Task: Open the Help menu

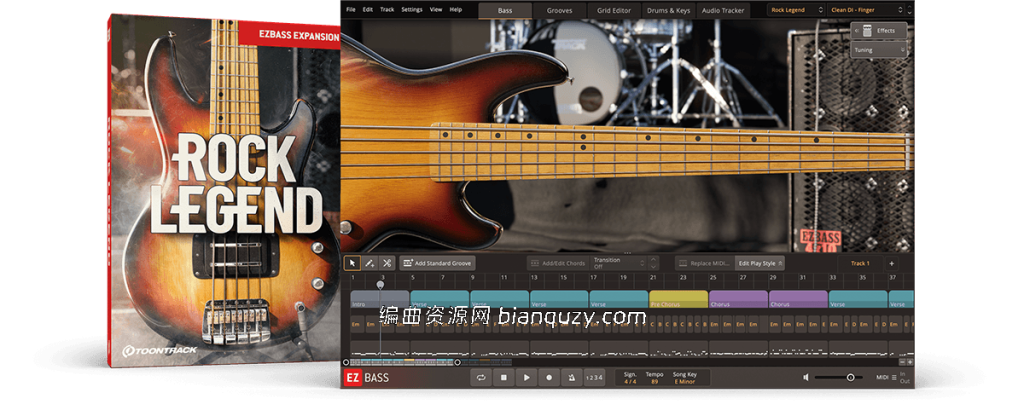Action: (456, 10)
